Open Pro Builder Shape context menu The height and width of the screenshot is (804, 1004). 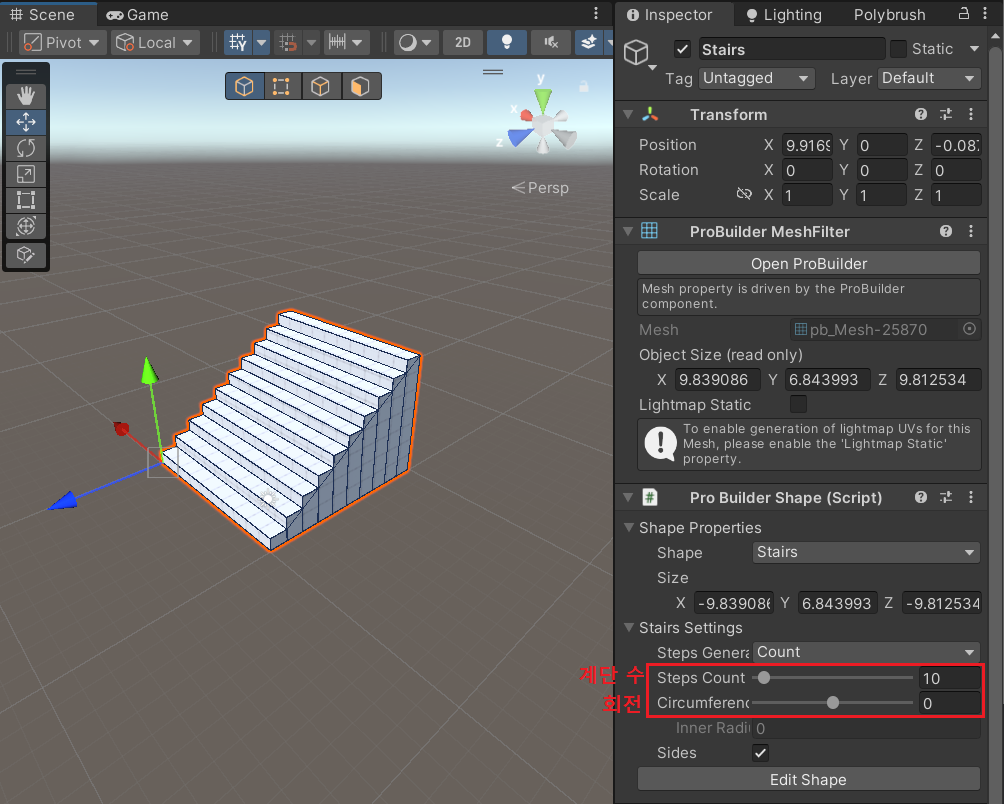tap(971, 497)
